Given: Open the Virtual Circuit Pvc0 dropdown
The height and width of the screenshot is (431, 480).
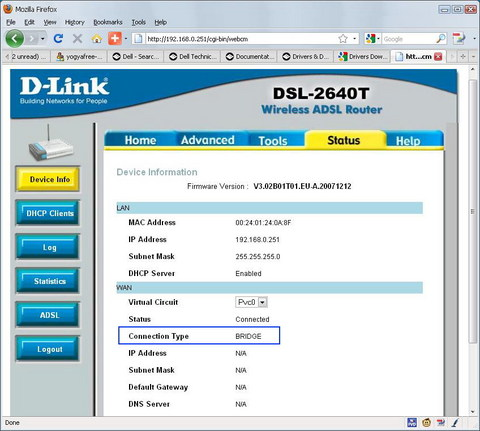Looking at the screenshot, I should [251, 302].
